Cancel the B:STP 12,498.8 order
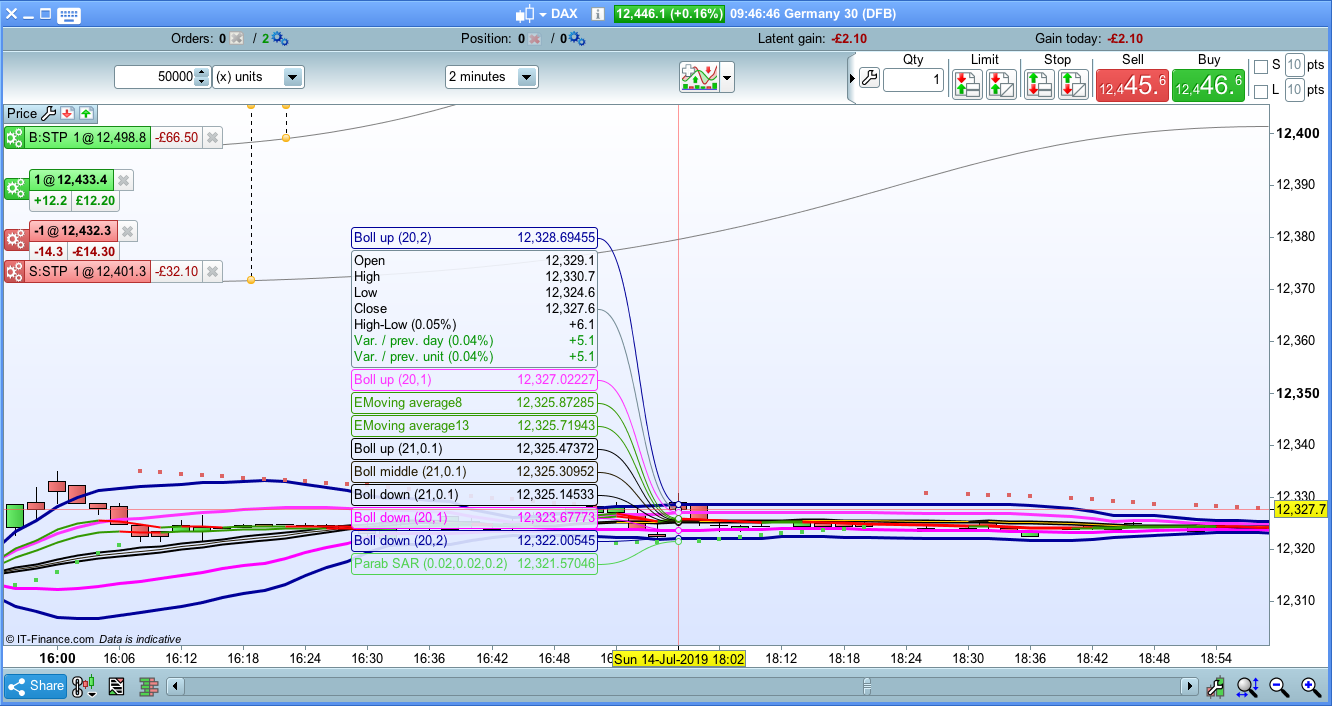 pos(212,138)
